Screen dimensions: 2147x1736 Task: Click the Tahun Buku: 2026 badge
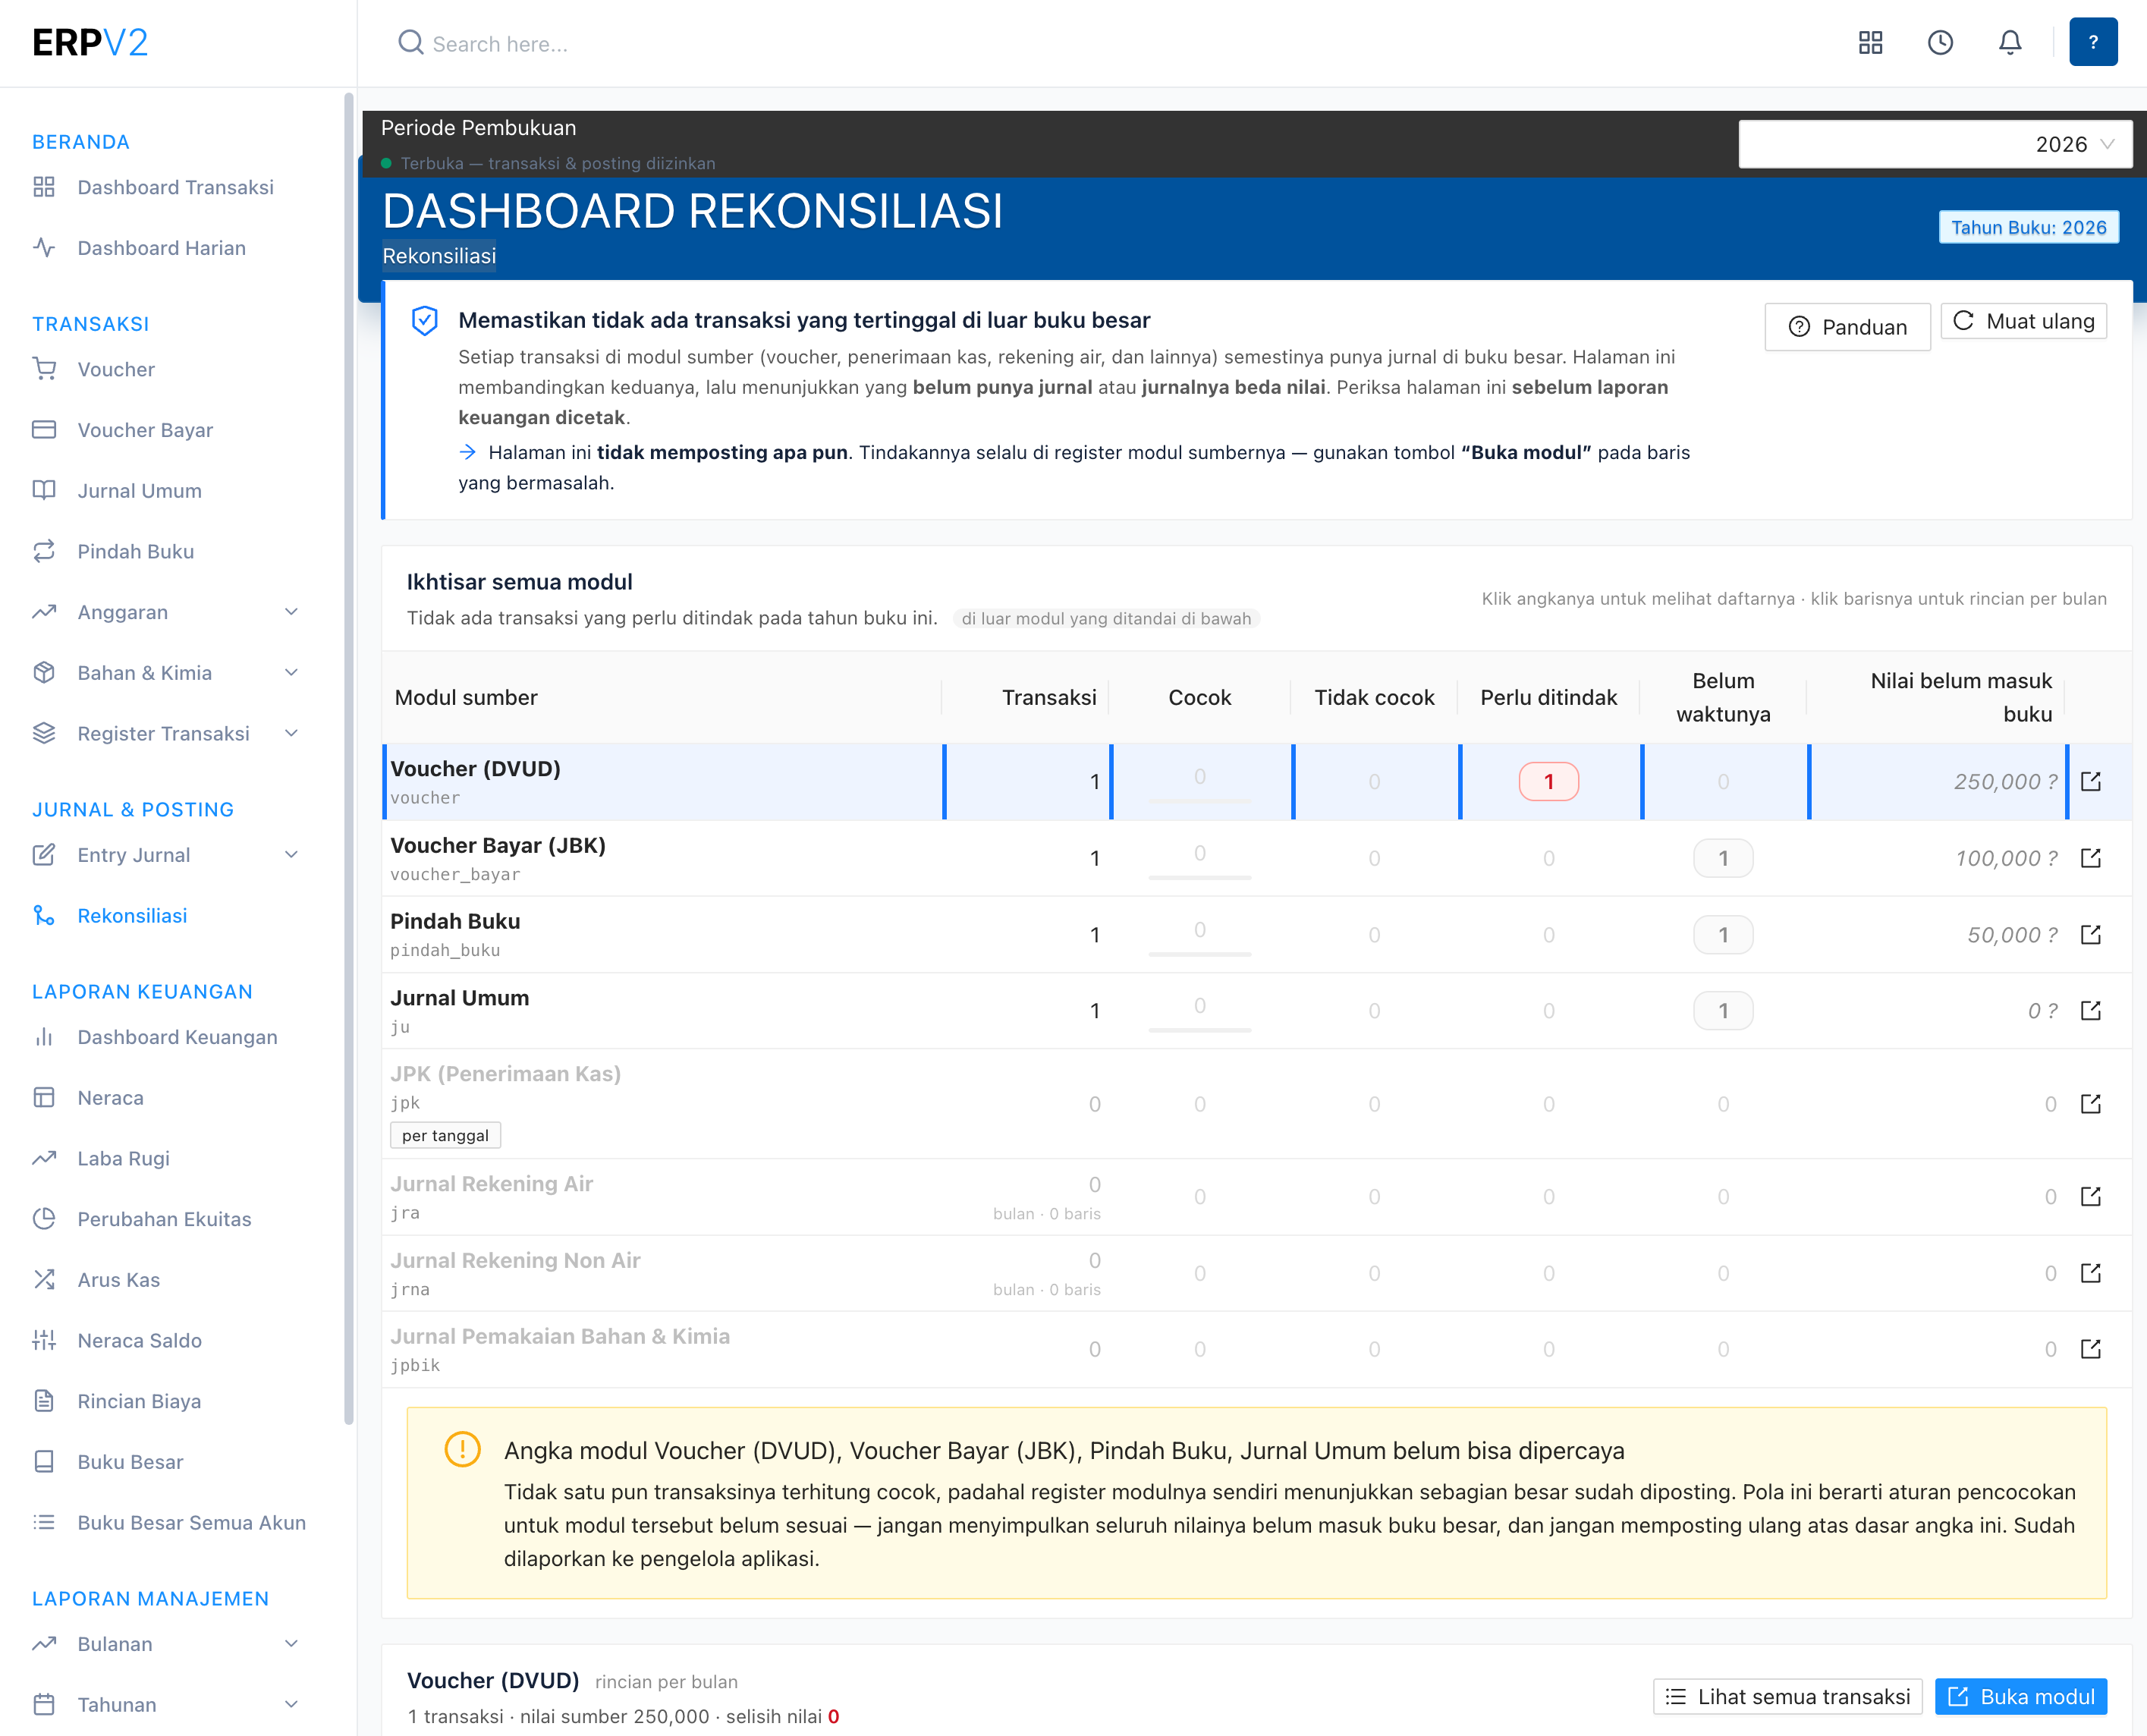point(2028,227)
